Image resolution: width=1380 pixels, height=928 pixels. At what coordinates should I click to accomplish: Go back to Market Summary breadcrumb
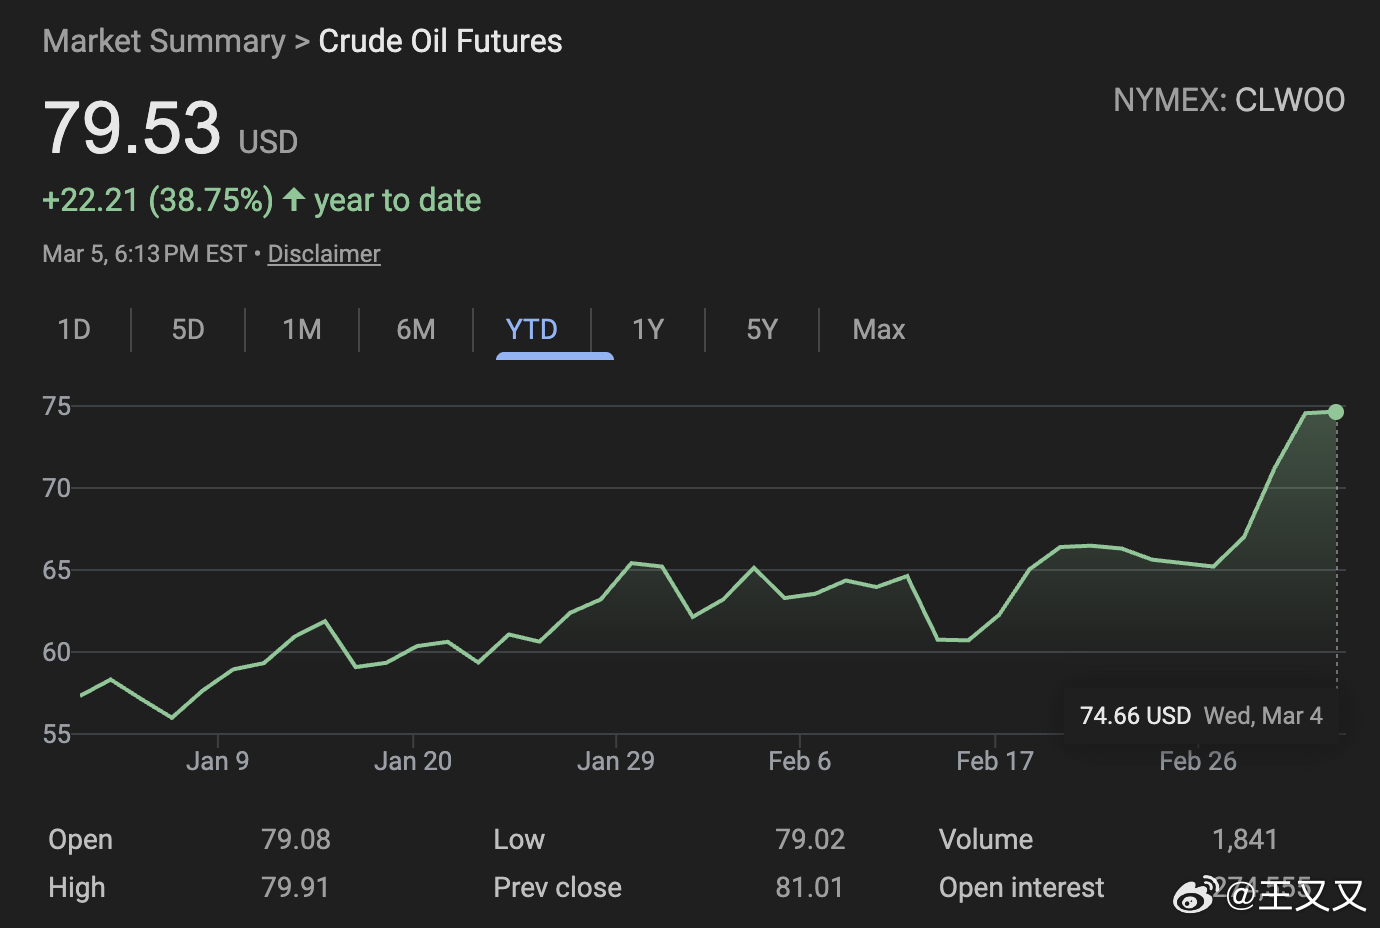coord(164,41)
